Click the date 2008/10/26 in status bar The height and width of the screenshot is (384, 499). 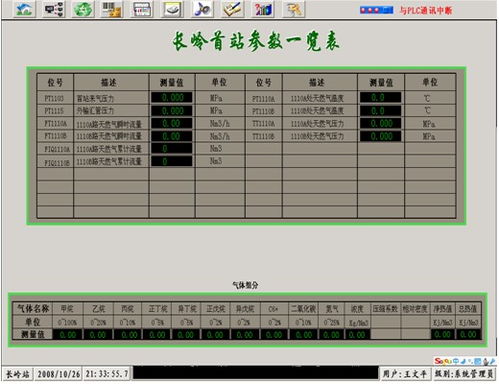coord(58,374)
